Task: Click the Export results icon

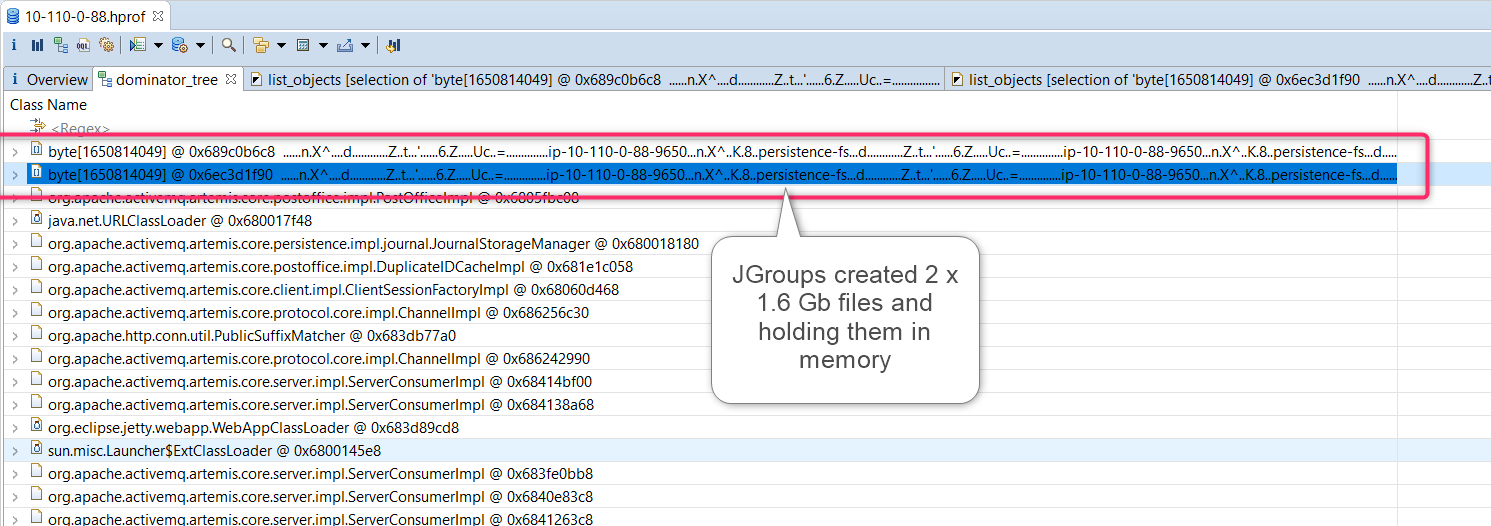Action: (345, 45)
